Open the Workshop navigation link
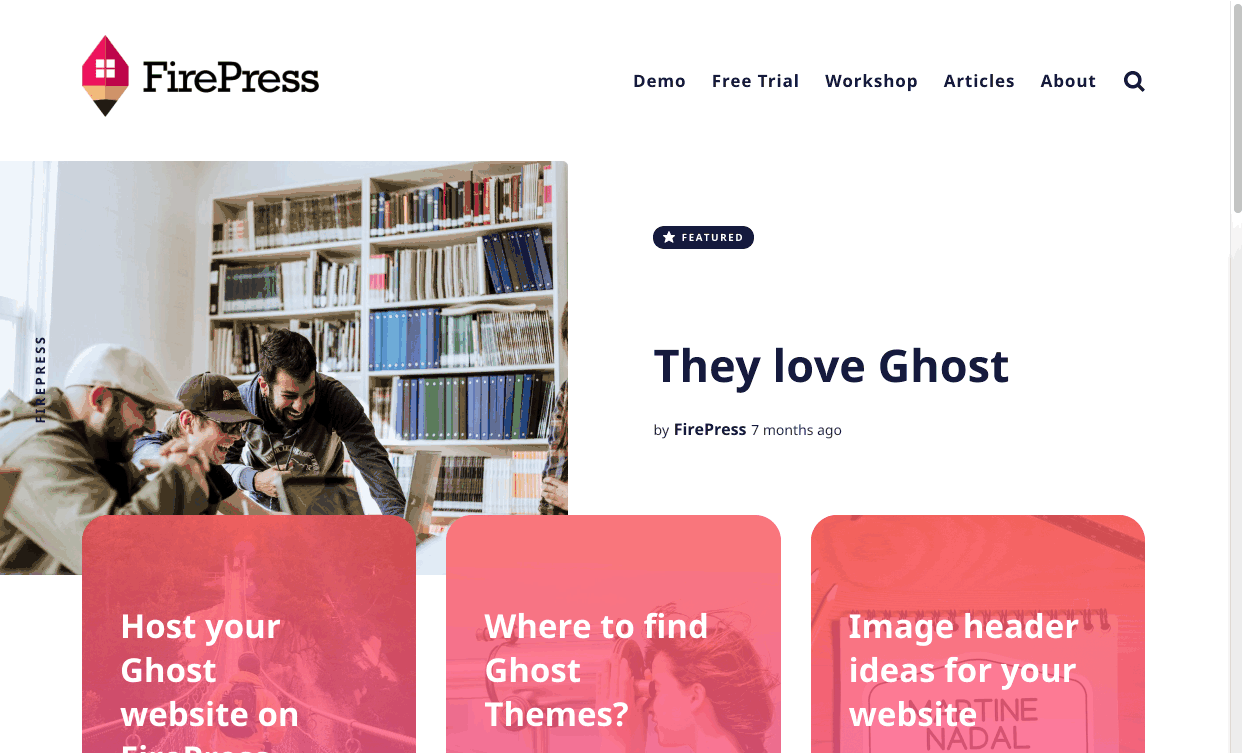 (871, 81)
